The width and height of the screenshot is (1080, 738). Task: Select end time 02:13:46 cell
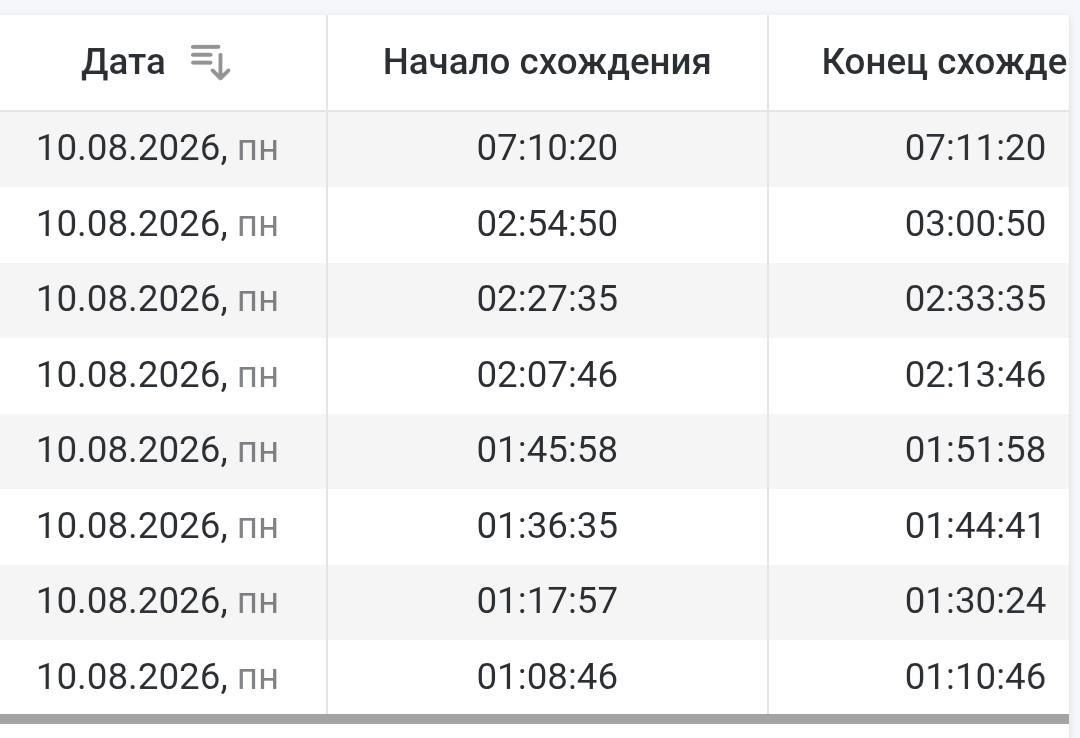point(975,375)
